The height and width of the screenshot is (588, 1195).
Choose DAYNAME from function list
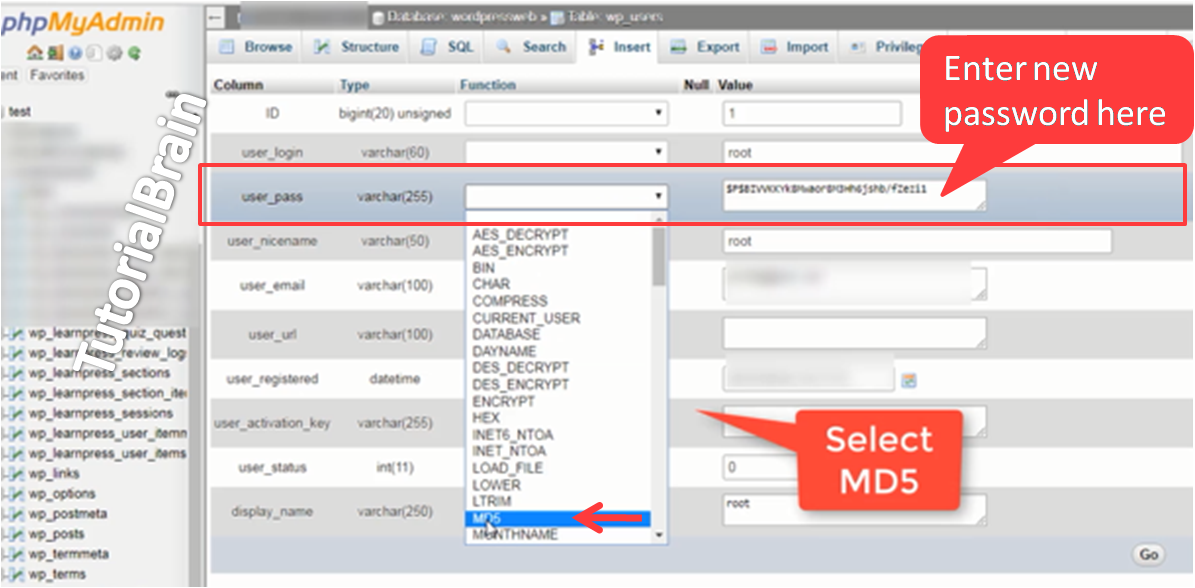(x=558, y=351)
